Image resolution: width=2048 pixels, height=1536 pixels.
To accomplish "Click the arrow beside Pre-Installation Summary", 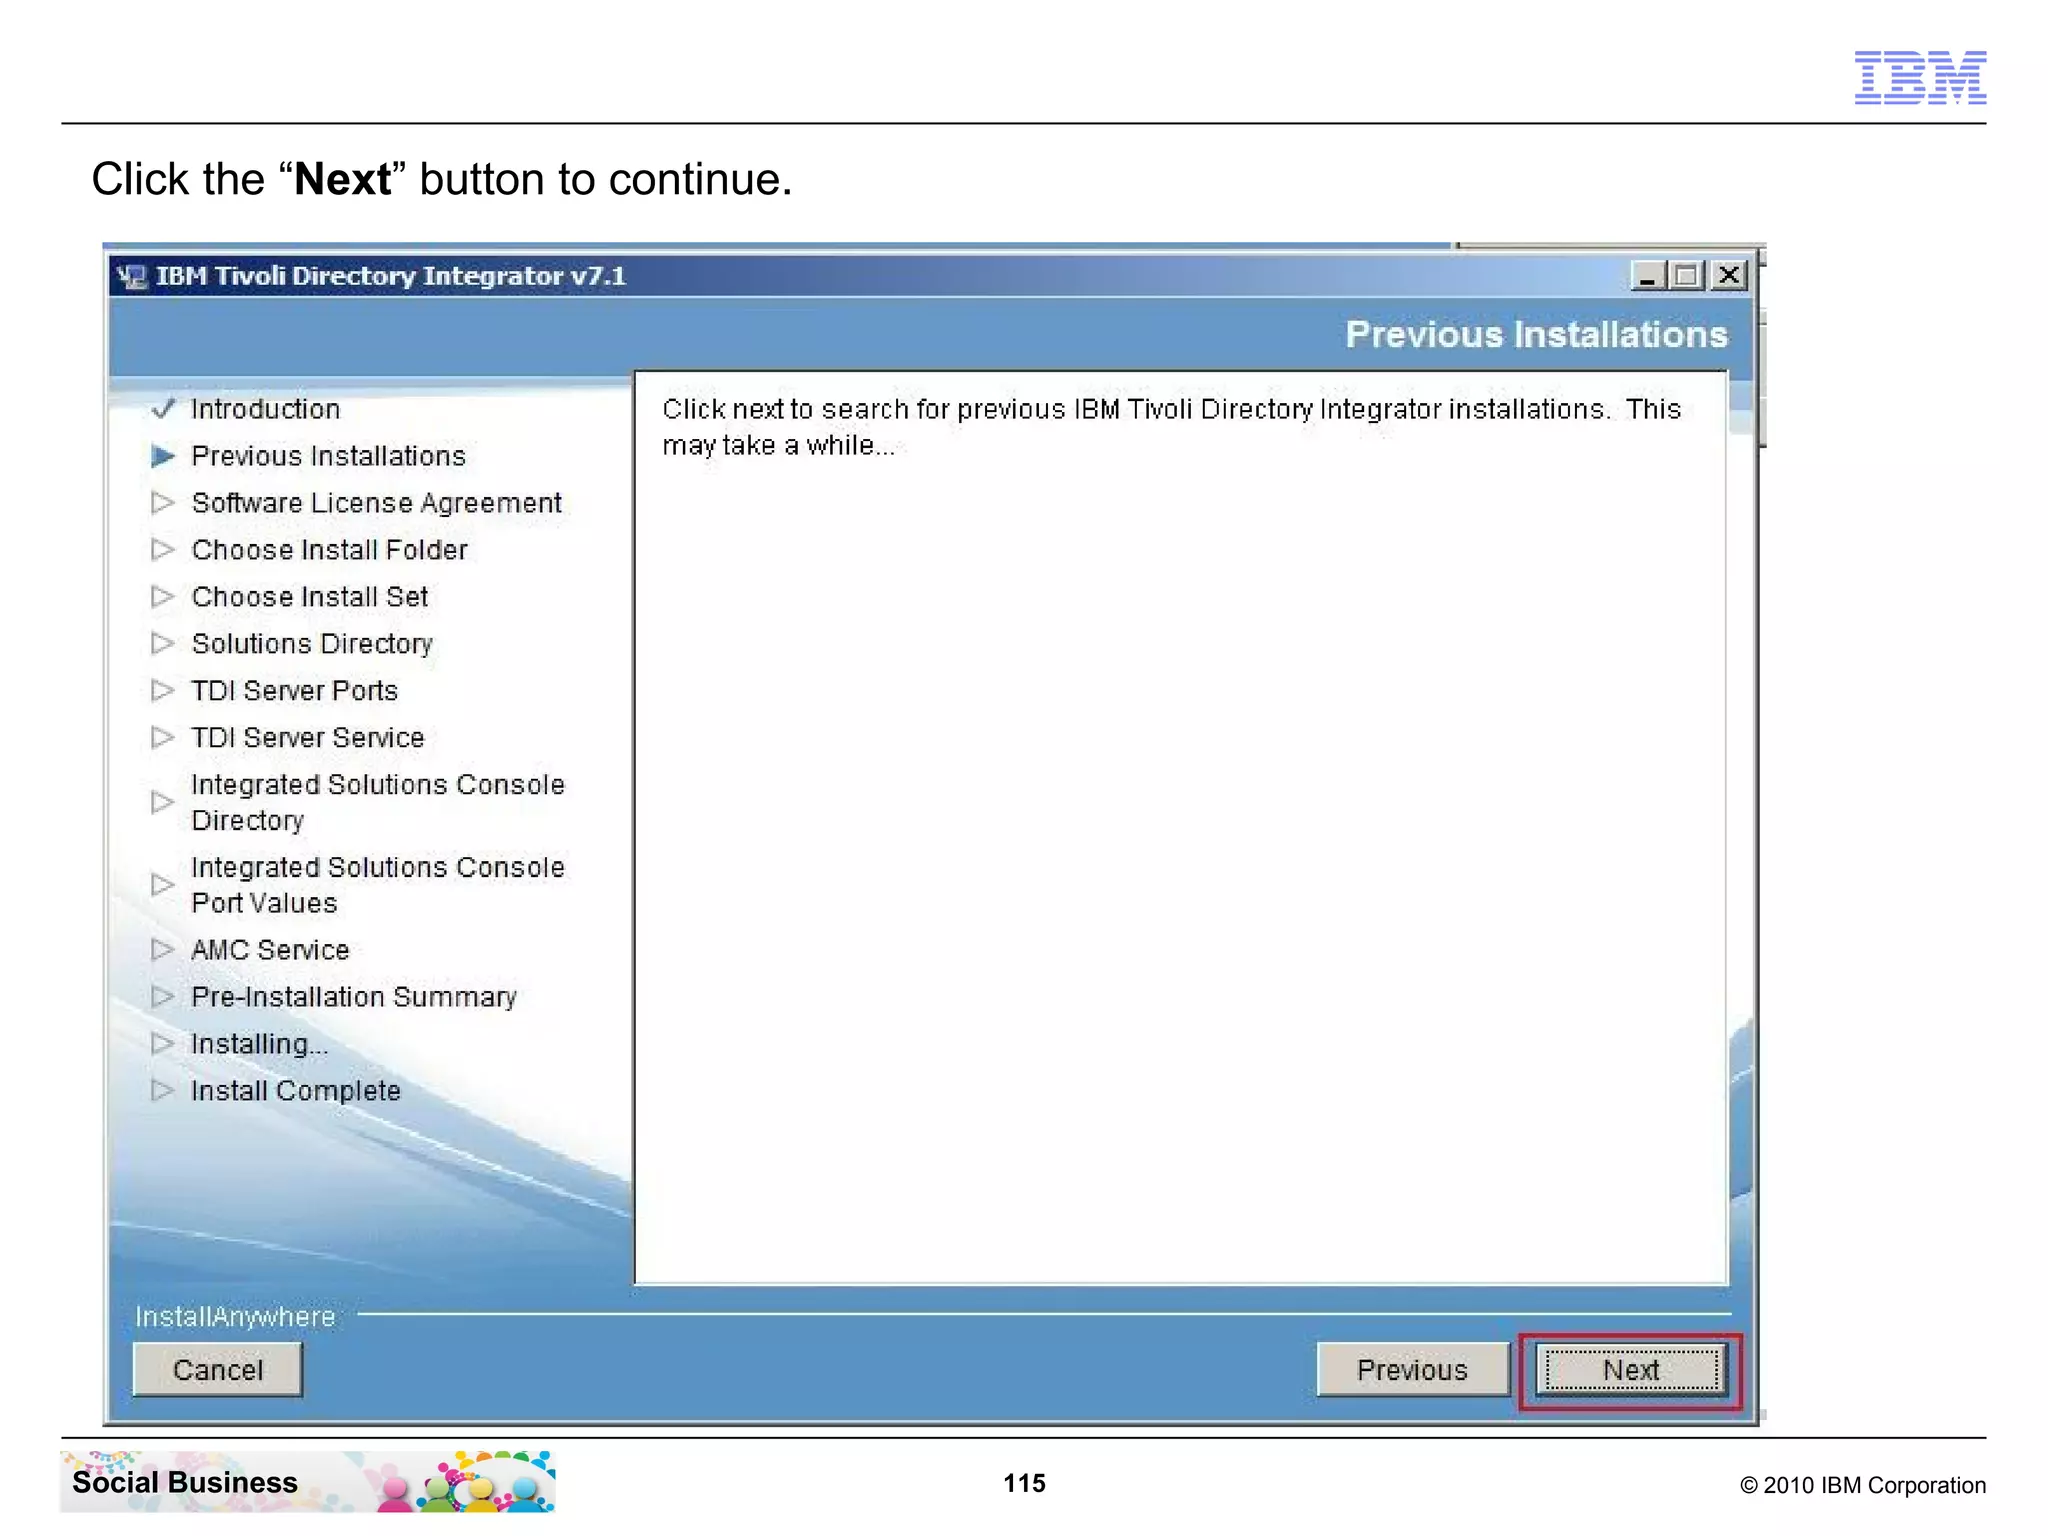I will coord(163,996).
